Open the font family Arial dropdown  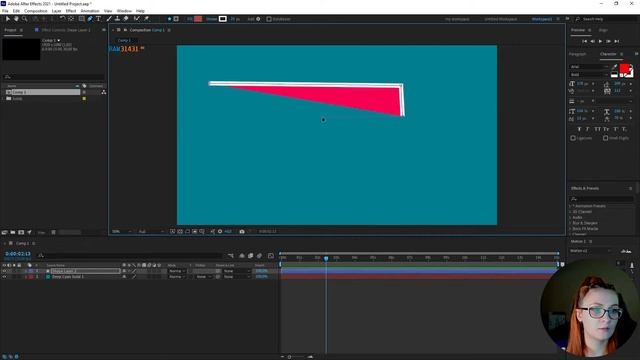click(589, 67)
